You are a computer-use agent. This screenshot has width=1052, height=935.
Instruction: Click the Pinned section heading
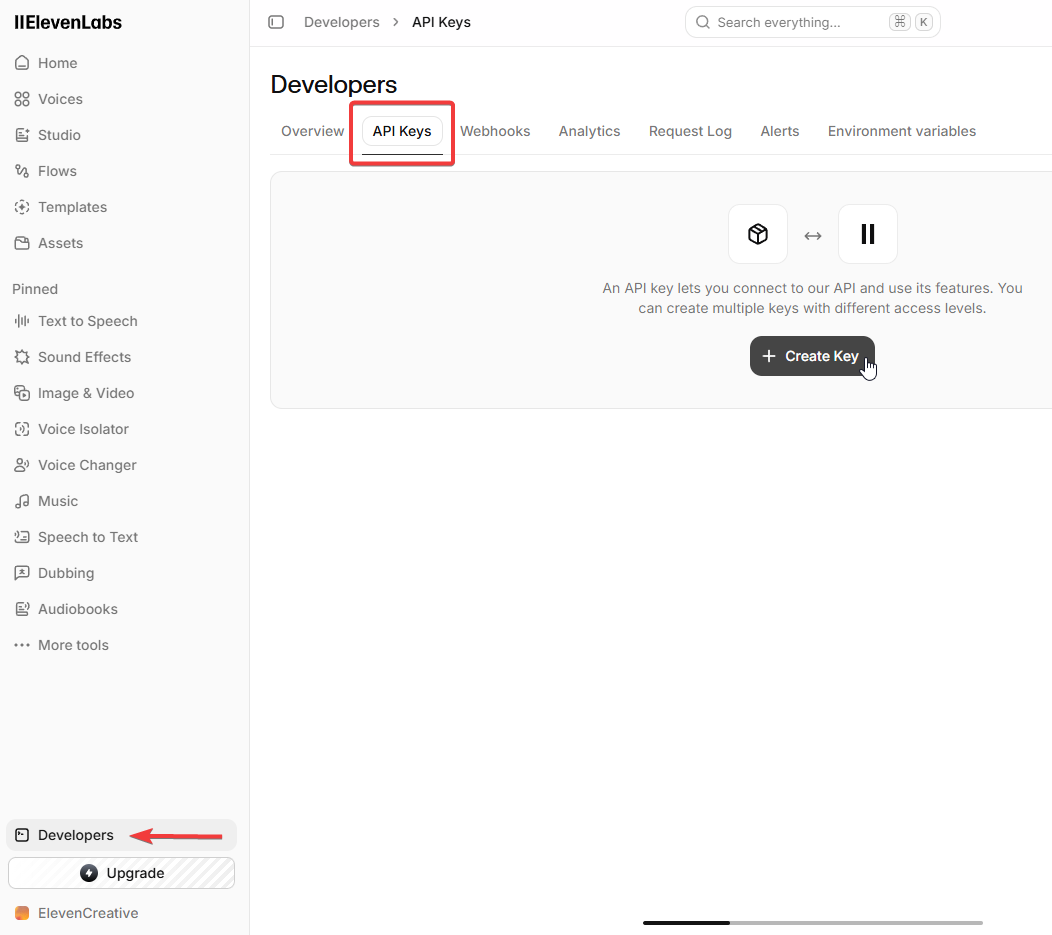tap(35, 289)
